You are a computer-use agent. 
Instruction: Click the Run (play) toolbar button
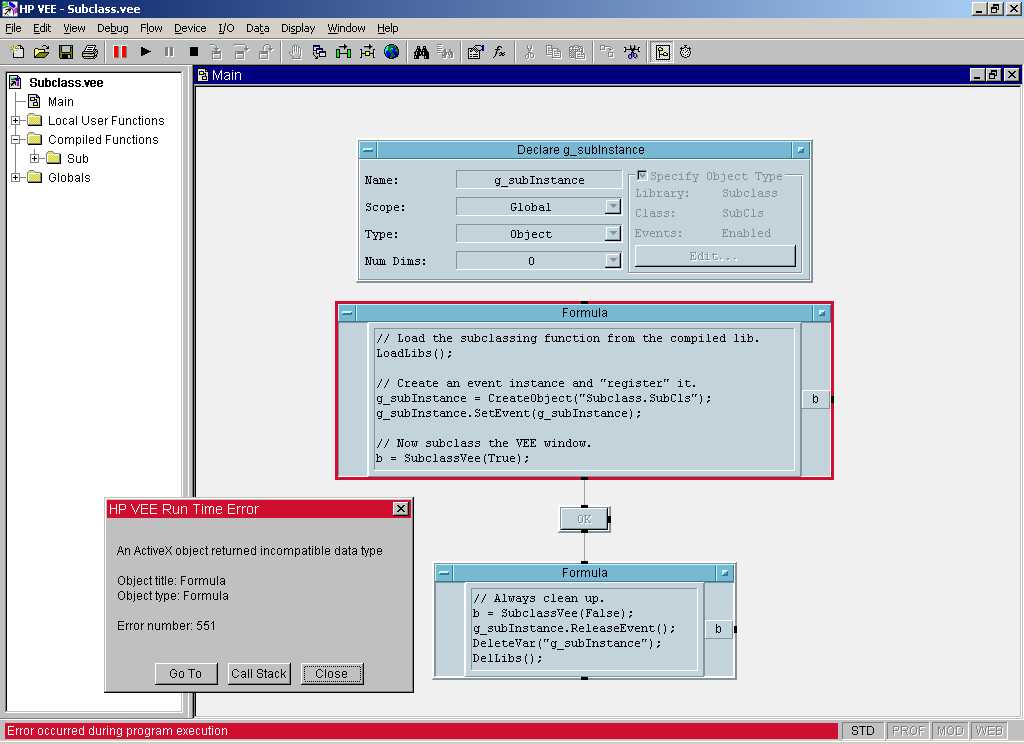(x=145, y=52)
